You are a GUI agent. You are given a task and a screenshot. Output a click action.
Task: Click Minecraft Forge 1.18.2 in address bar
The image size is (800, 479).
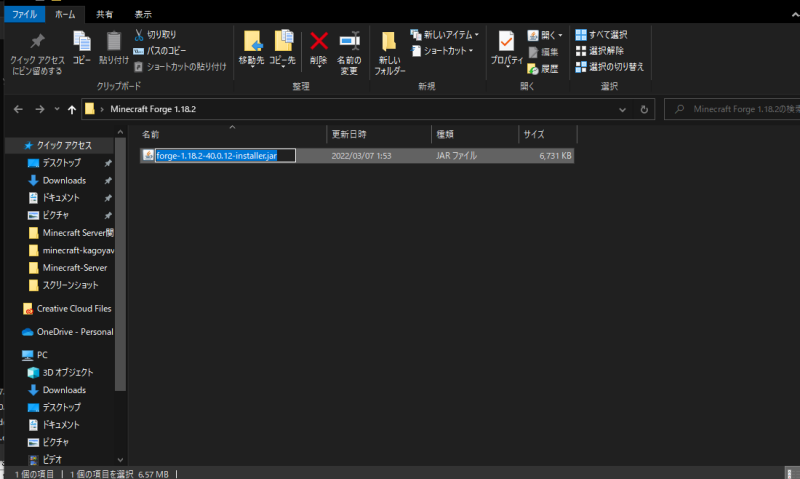click(x=153, y=109)
